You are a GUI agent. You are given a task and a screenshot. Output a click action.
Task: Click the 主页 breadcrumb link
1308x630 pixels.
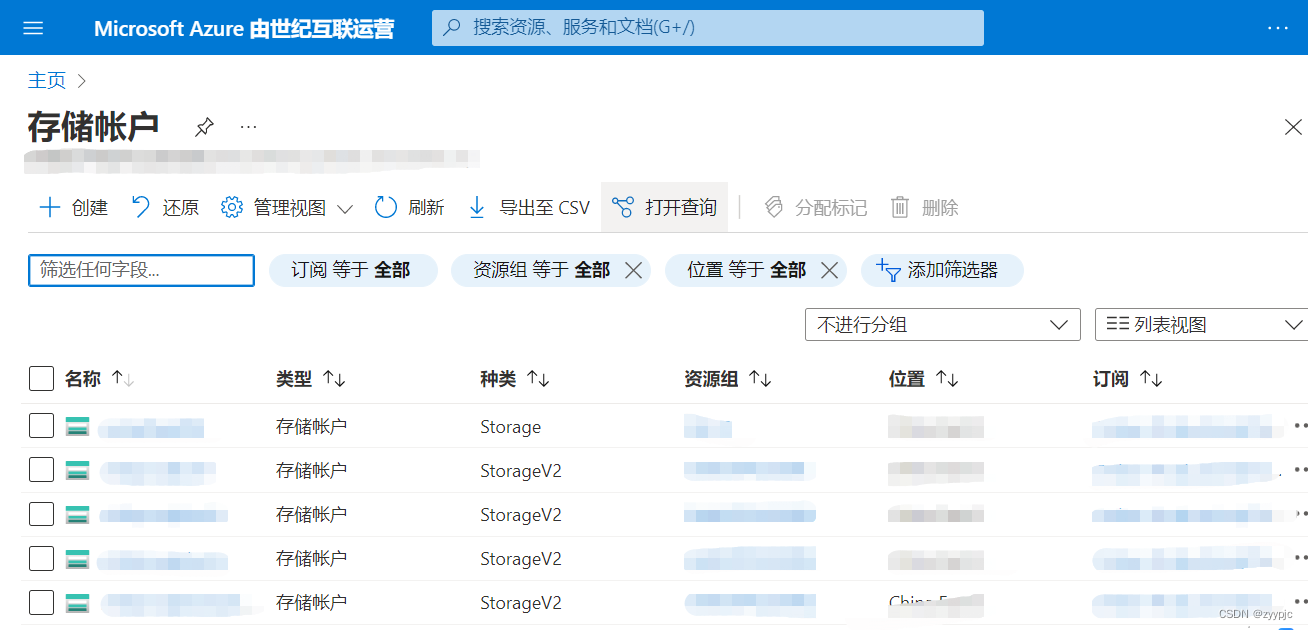coord(47,80)
